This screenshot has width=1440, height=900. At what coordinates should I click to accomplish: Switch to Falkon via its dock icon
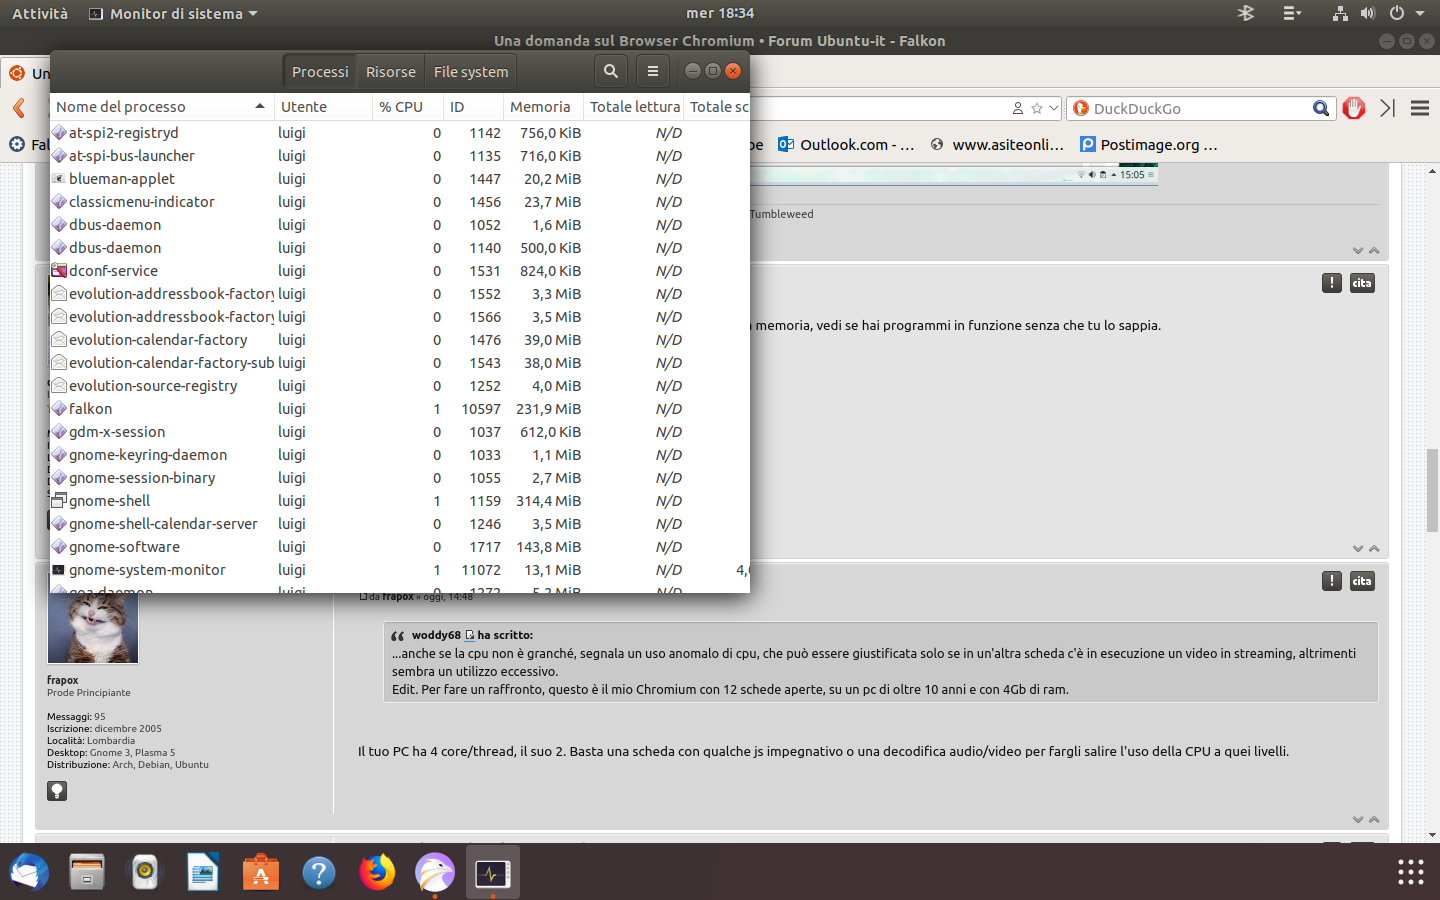tap(435, 872)
